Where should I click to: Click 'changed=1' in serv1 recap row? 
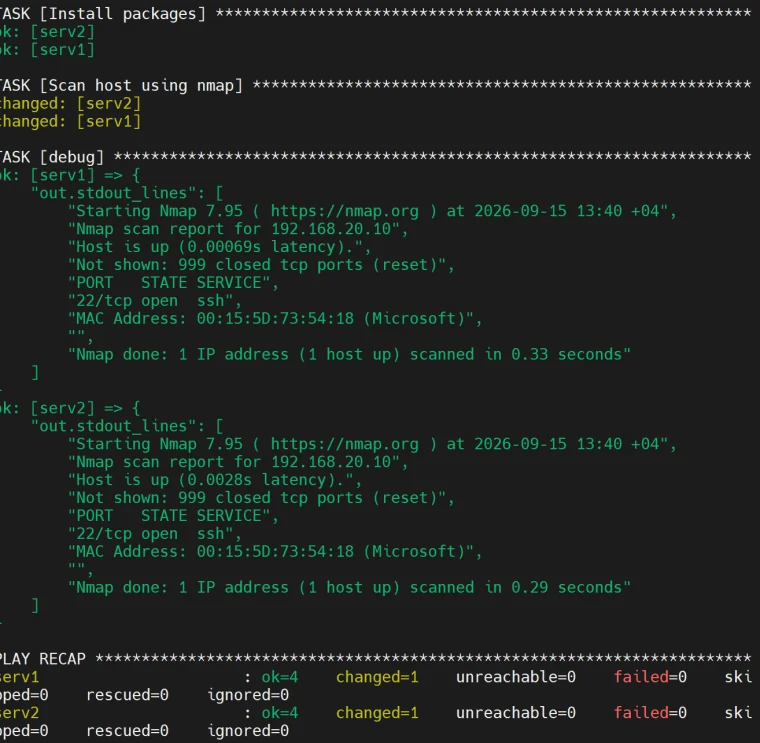377,677
